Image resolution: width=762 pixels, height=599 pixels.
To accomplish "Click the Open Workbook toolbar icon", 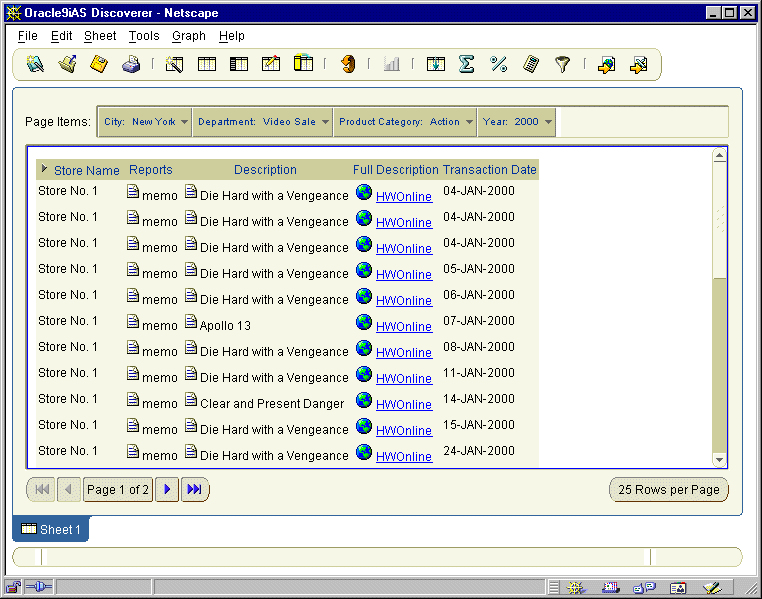I will (67, 64).
